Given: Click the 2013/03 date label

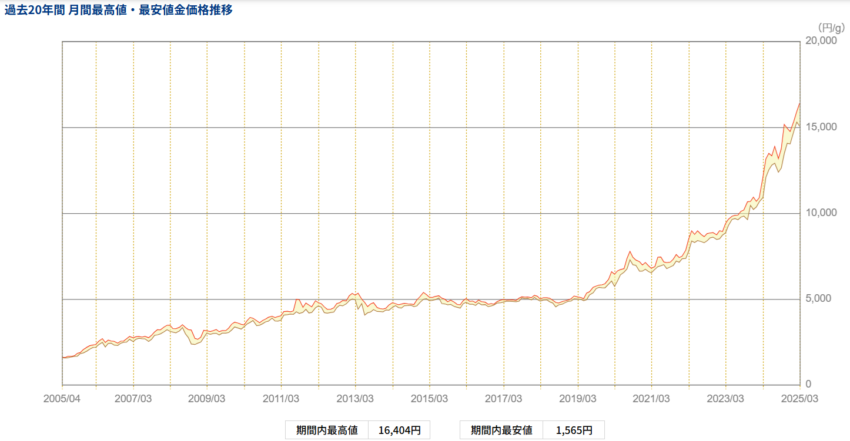Looking at the screenshot, I should [355, 397].
